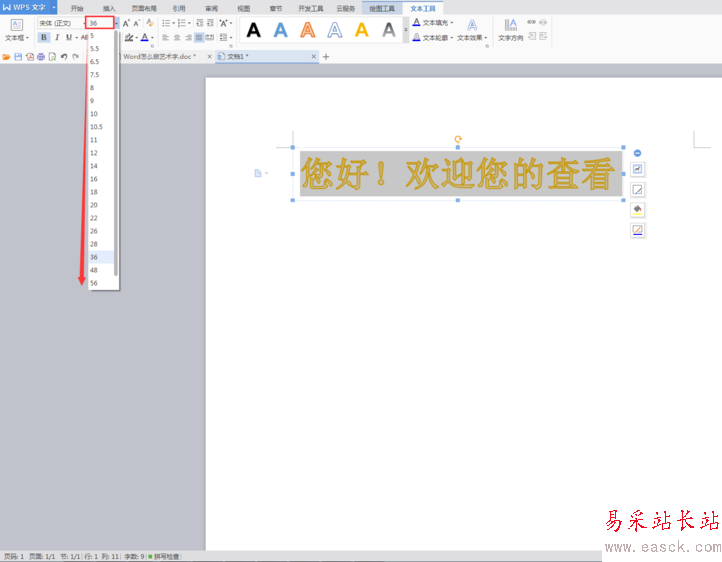This screenshot has height=562, width=722.
Task: Switch to Word怎么做艺术字.doc document tab
Action: pos(159,57)
